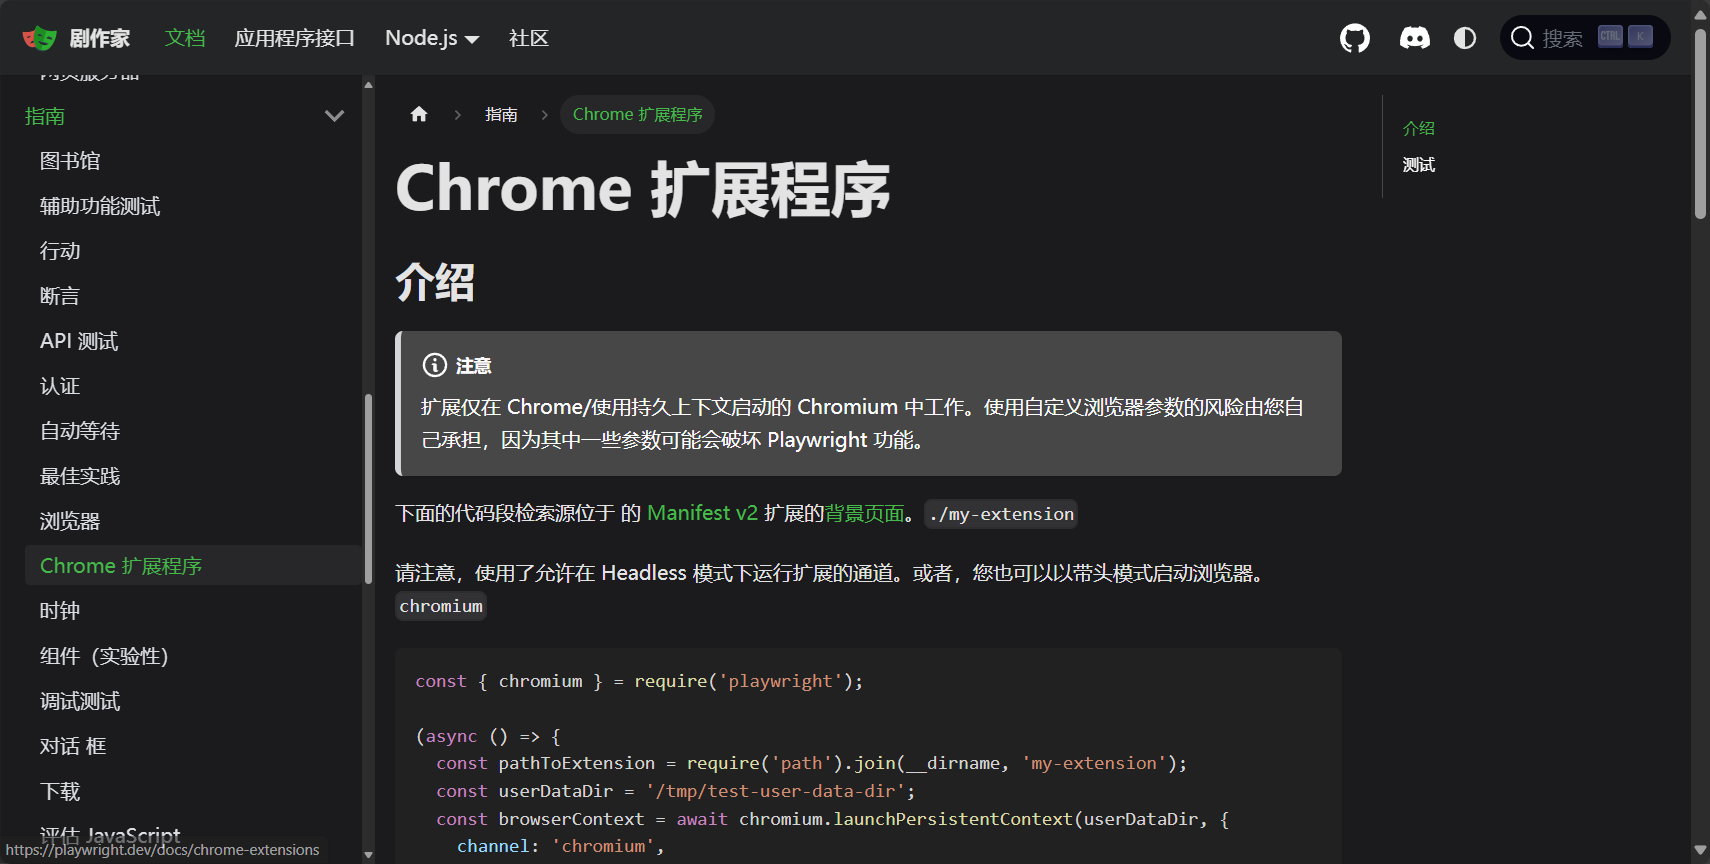Select Chrome 扩展程序 sidebar item
The width and height of the screenshot is (1710, 864).
tap(194, 566)
